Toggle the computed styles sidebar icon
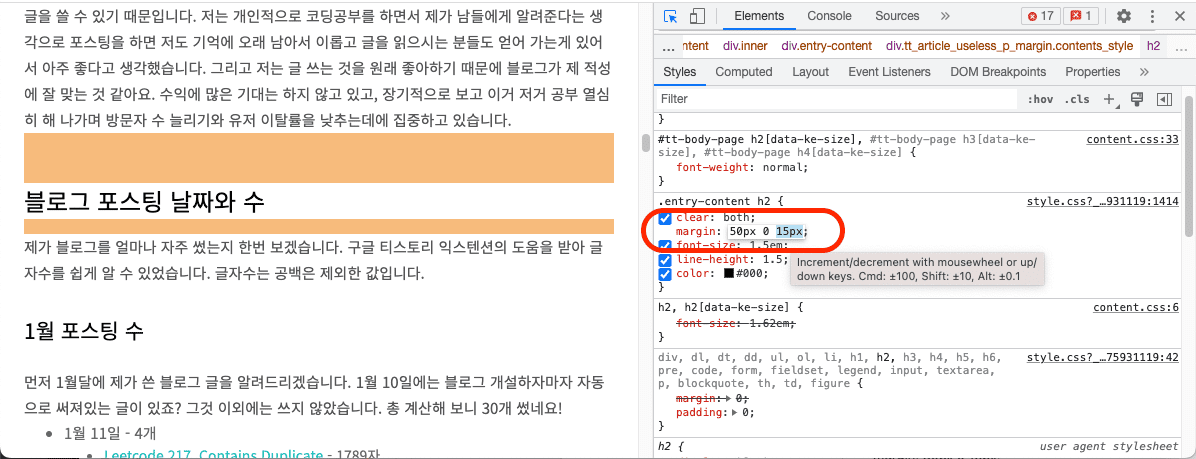 tap(1164, 99)
